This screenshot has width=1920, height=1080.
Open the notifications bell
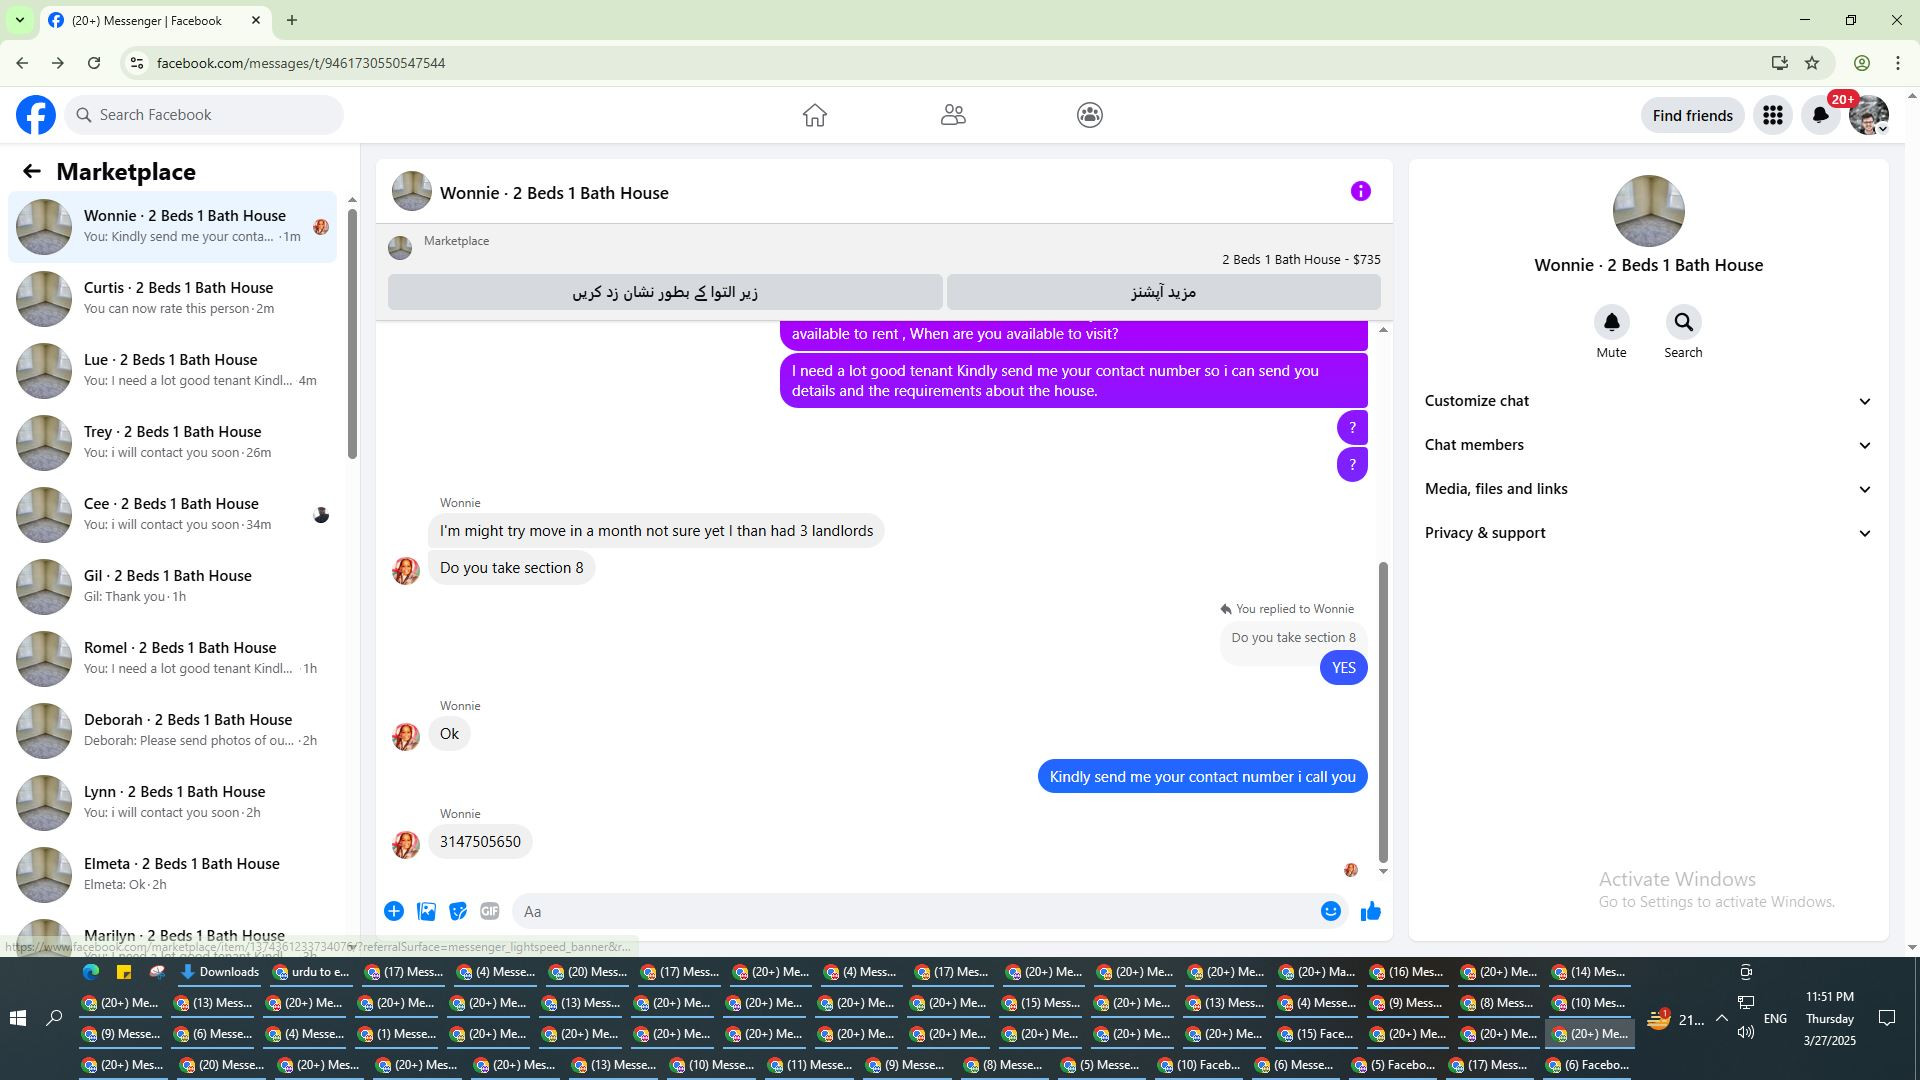pos(1821,115)
